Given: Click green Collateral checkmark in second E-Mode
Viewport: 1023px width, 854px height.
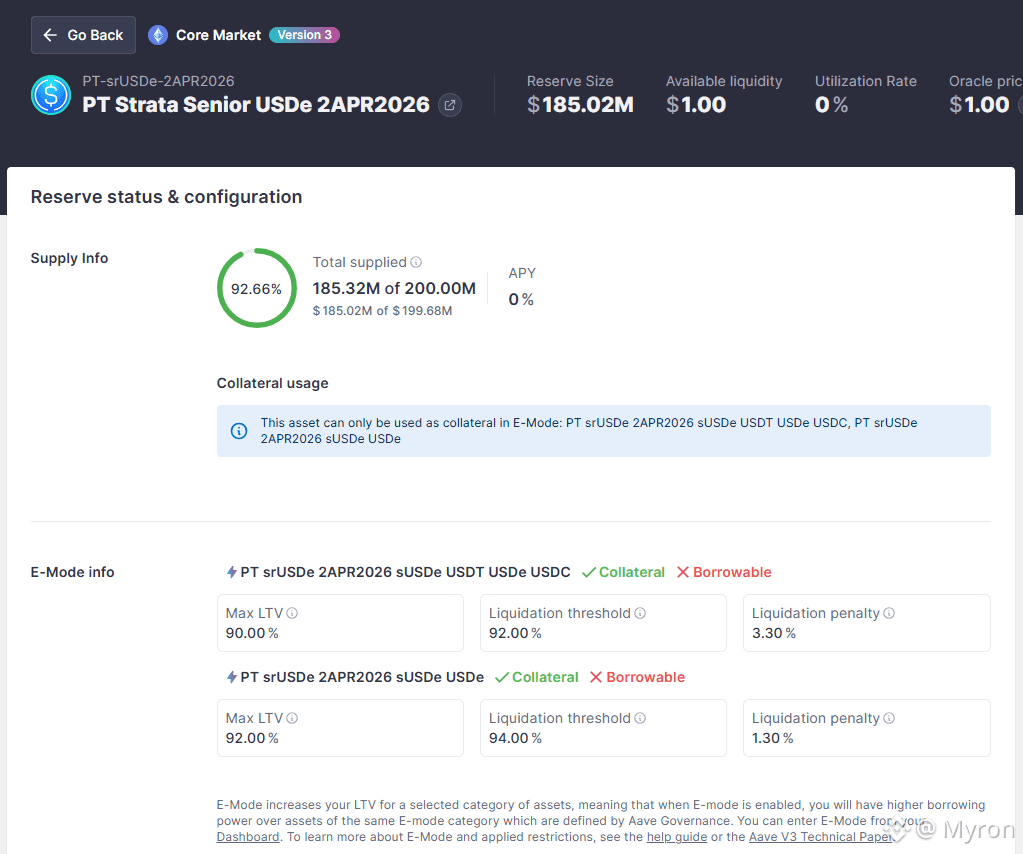Looking at the screenshot, I should coord(502,677).
